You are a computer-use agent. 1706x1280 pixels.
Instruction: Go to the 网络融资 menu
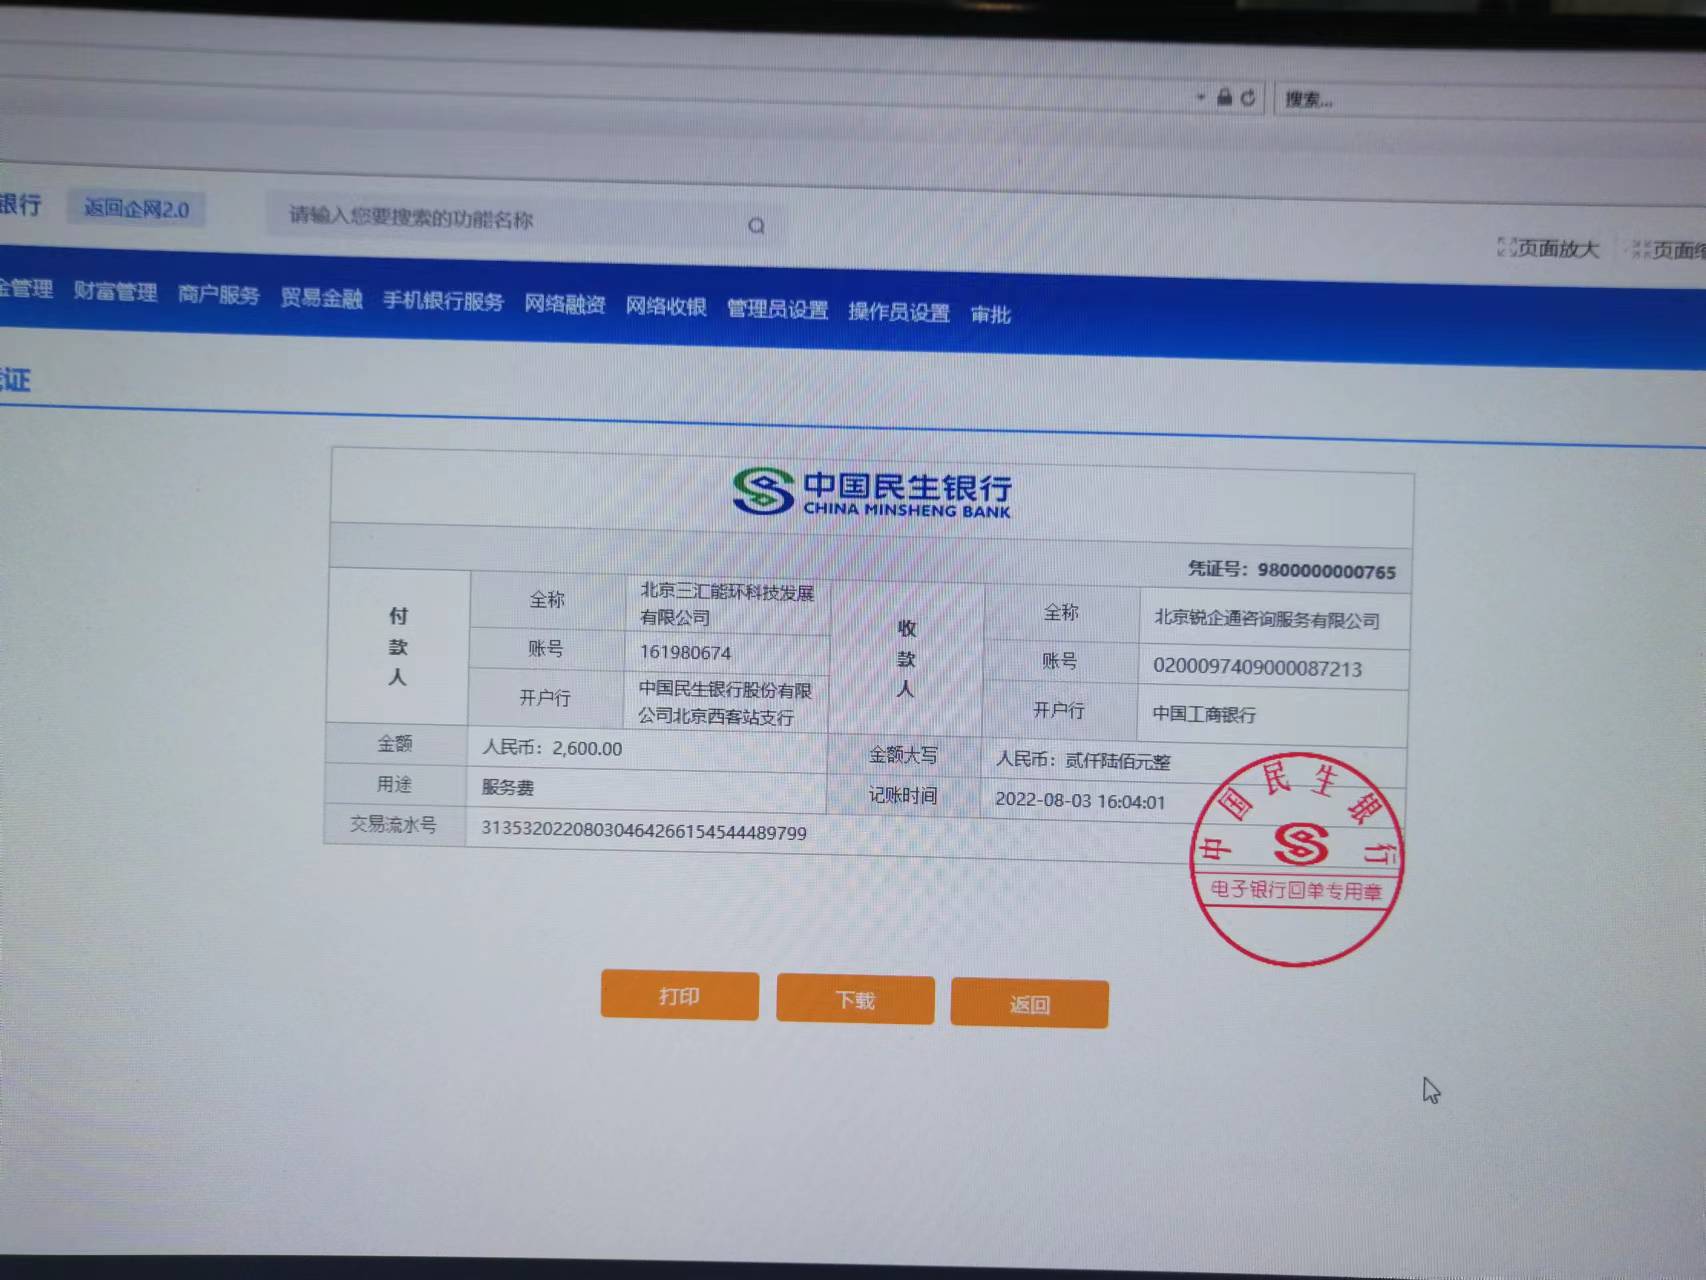[x=565, y=304]
